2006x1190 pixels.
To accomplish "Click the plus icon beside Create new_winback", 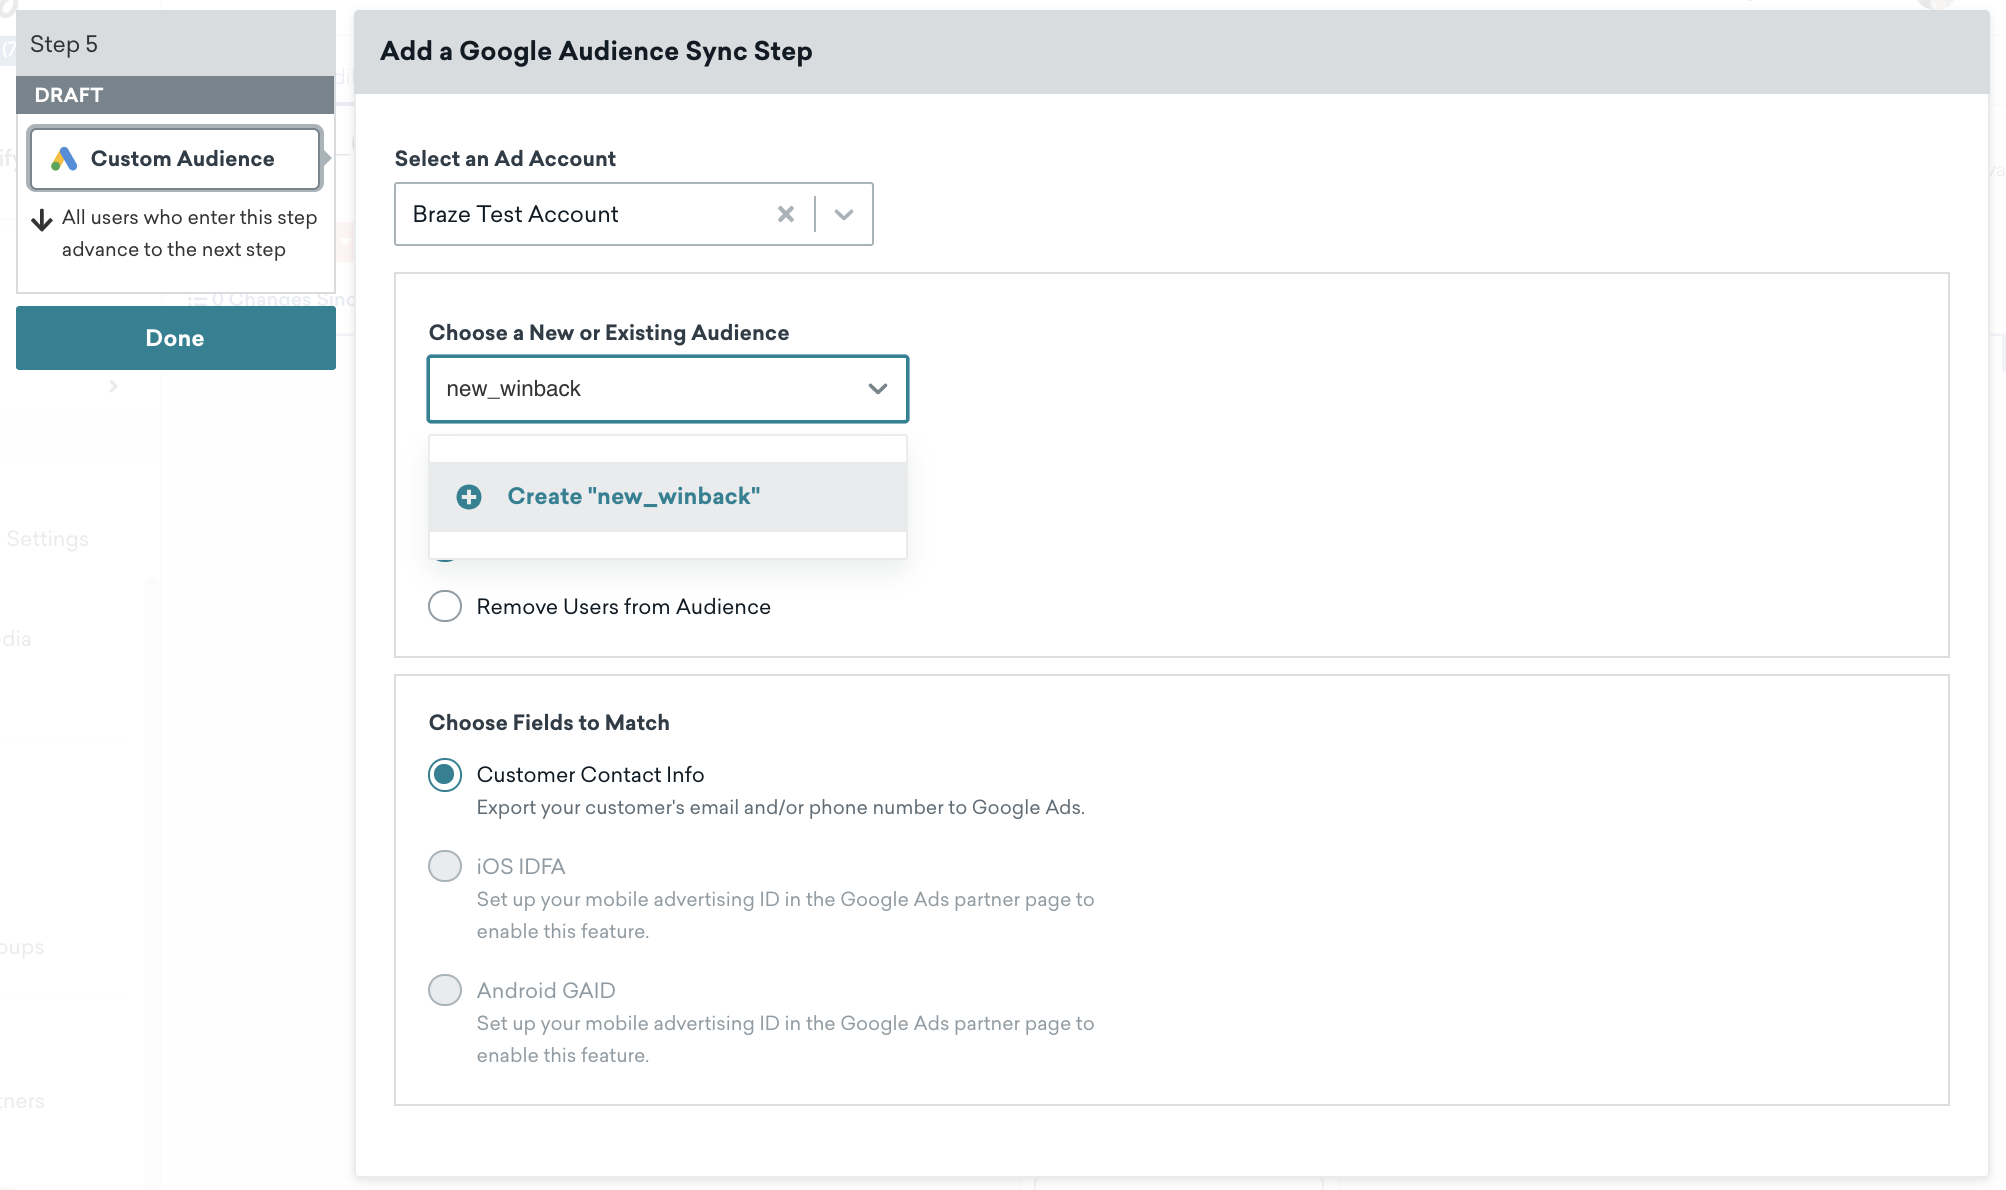I will tap(469, 497).
